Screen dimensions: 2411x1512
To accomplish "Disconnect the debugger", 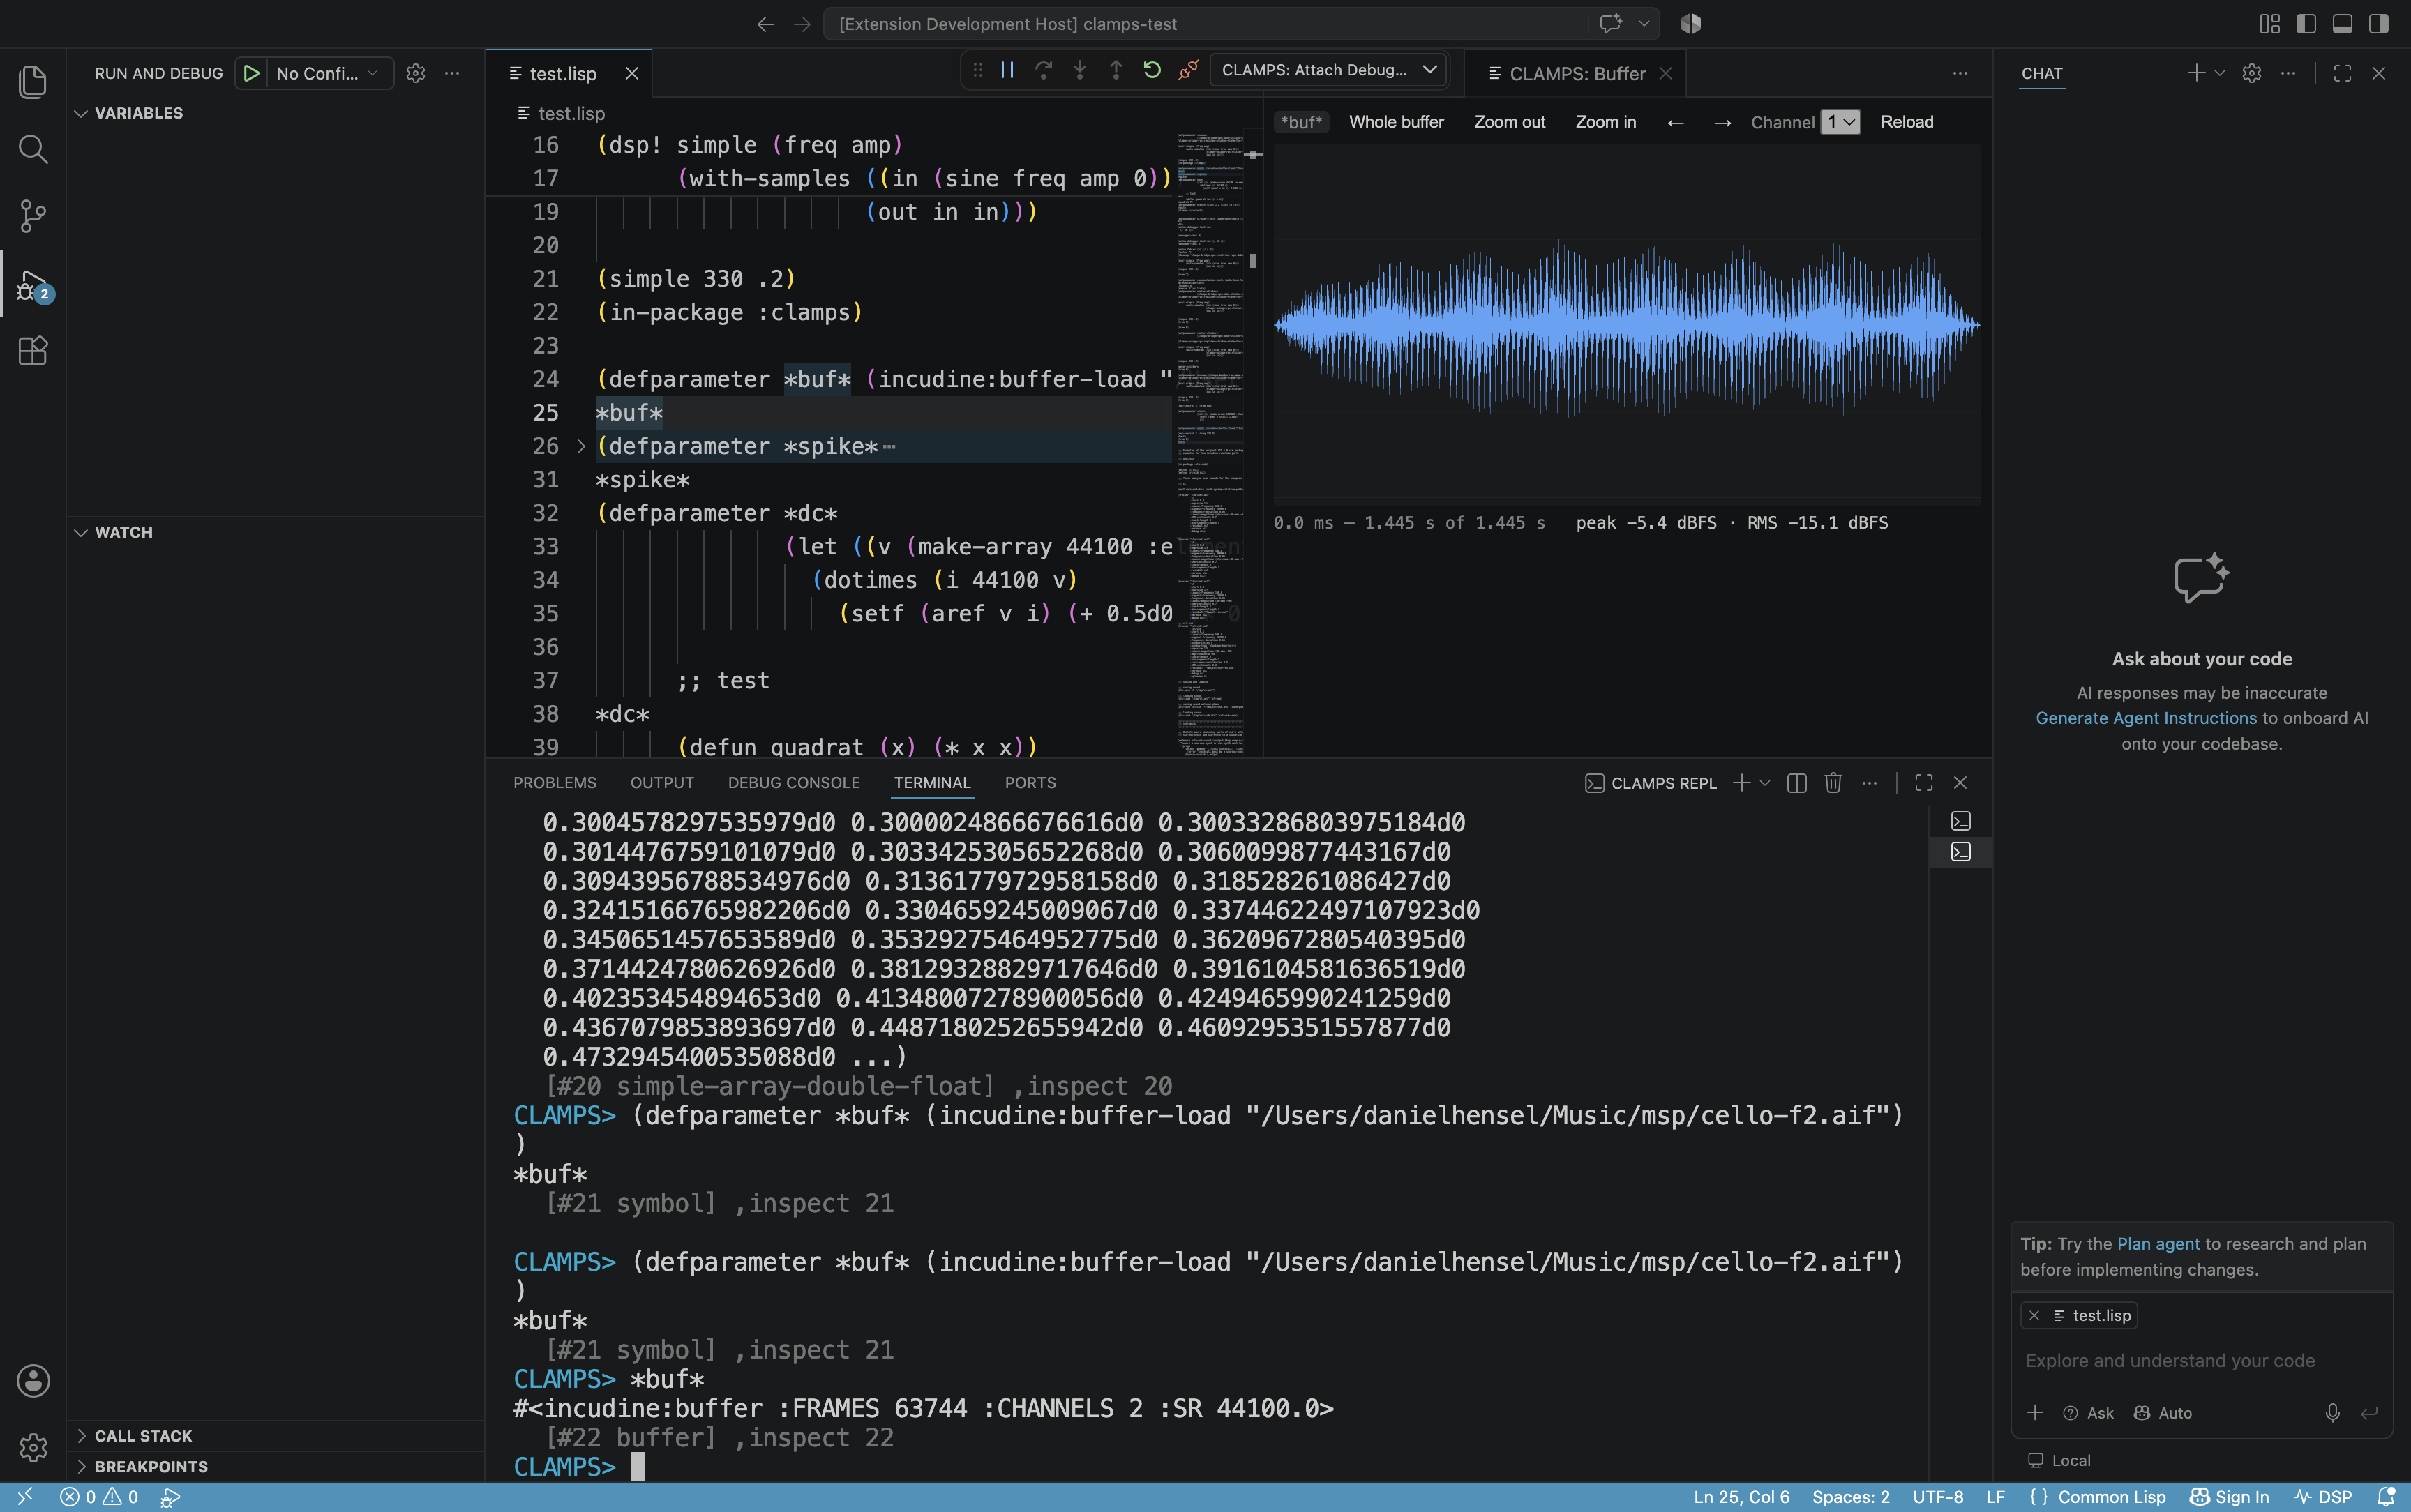I will 1188,70.
